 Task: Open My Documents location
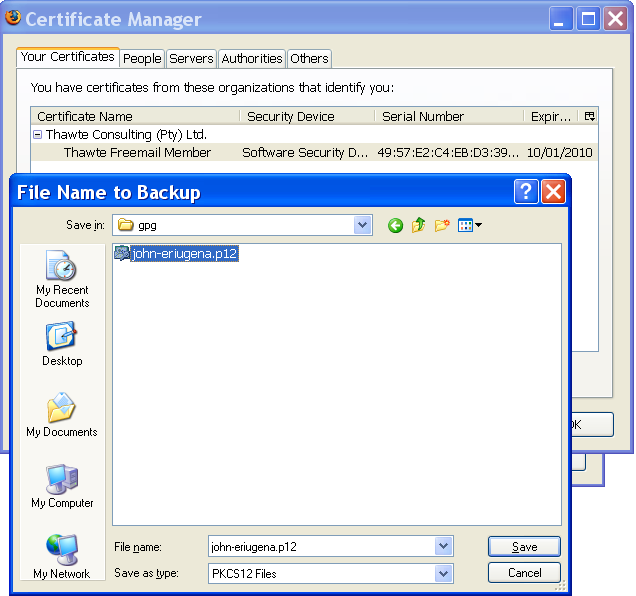[62, 415]
